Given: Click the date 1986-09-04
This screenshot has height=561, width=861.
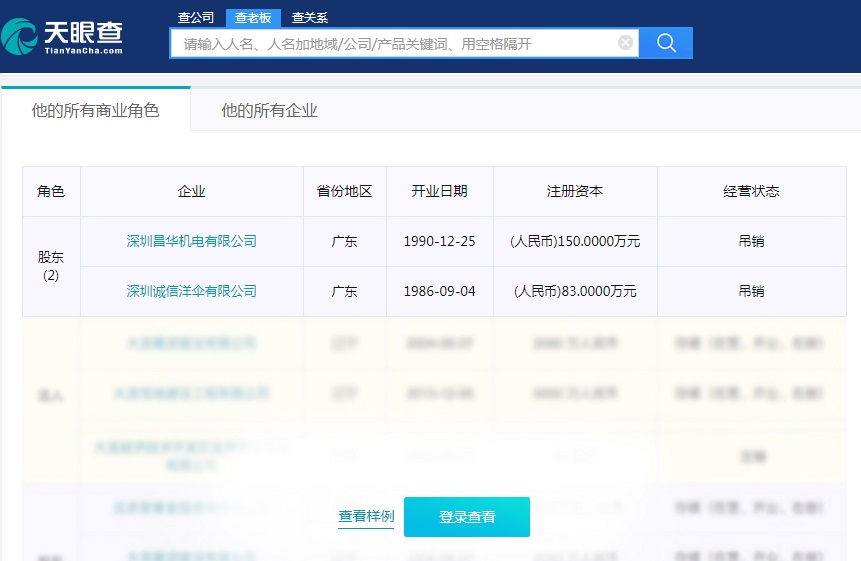Looking at the screenshot, I should pyautogui.click(x=440, y=291).
